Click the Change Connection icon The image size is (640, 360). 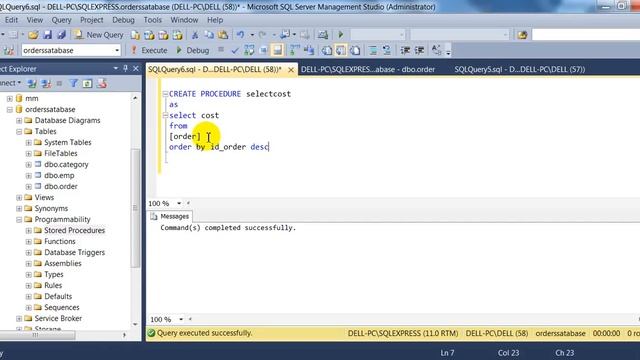tap(9, 51)
